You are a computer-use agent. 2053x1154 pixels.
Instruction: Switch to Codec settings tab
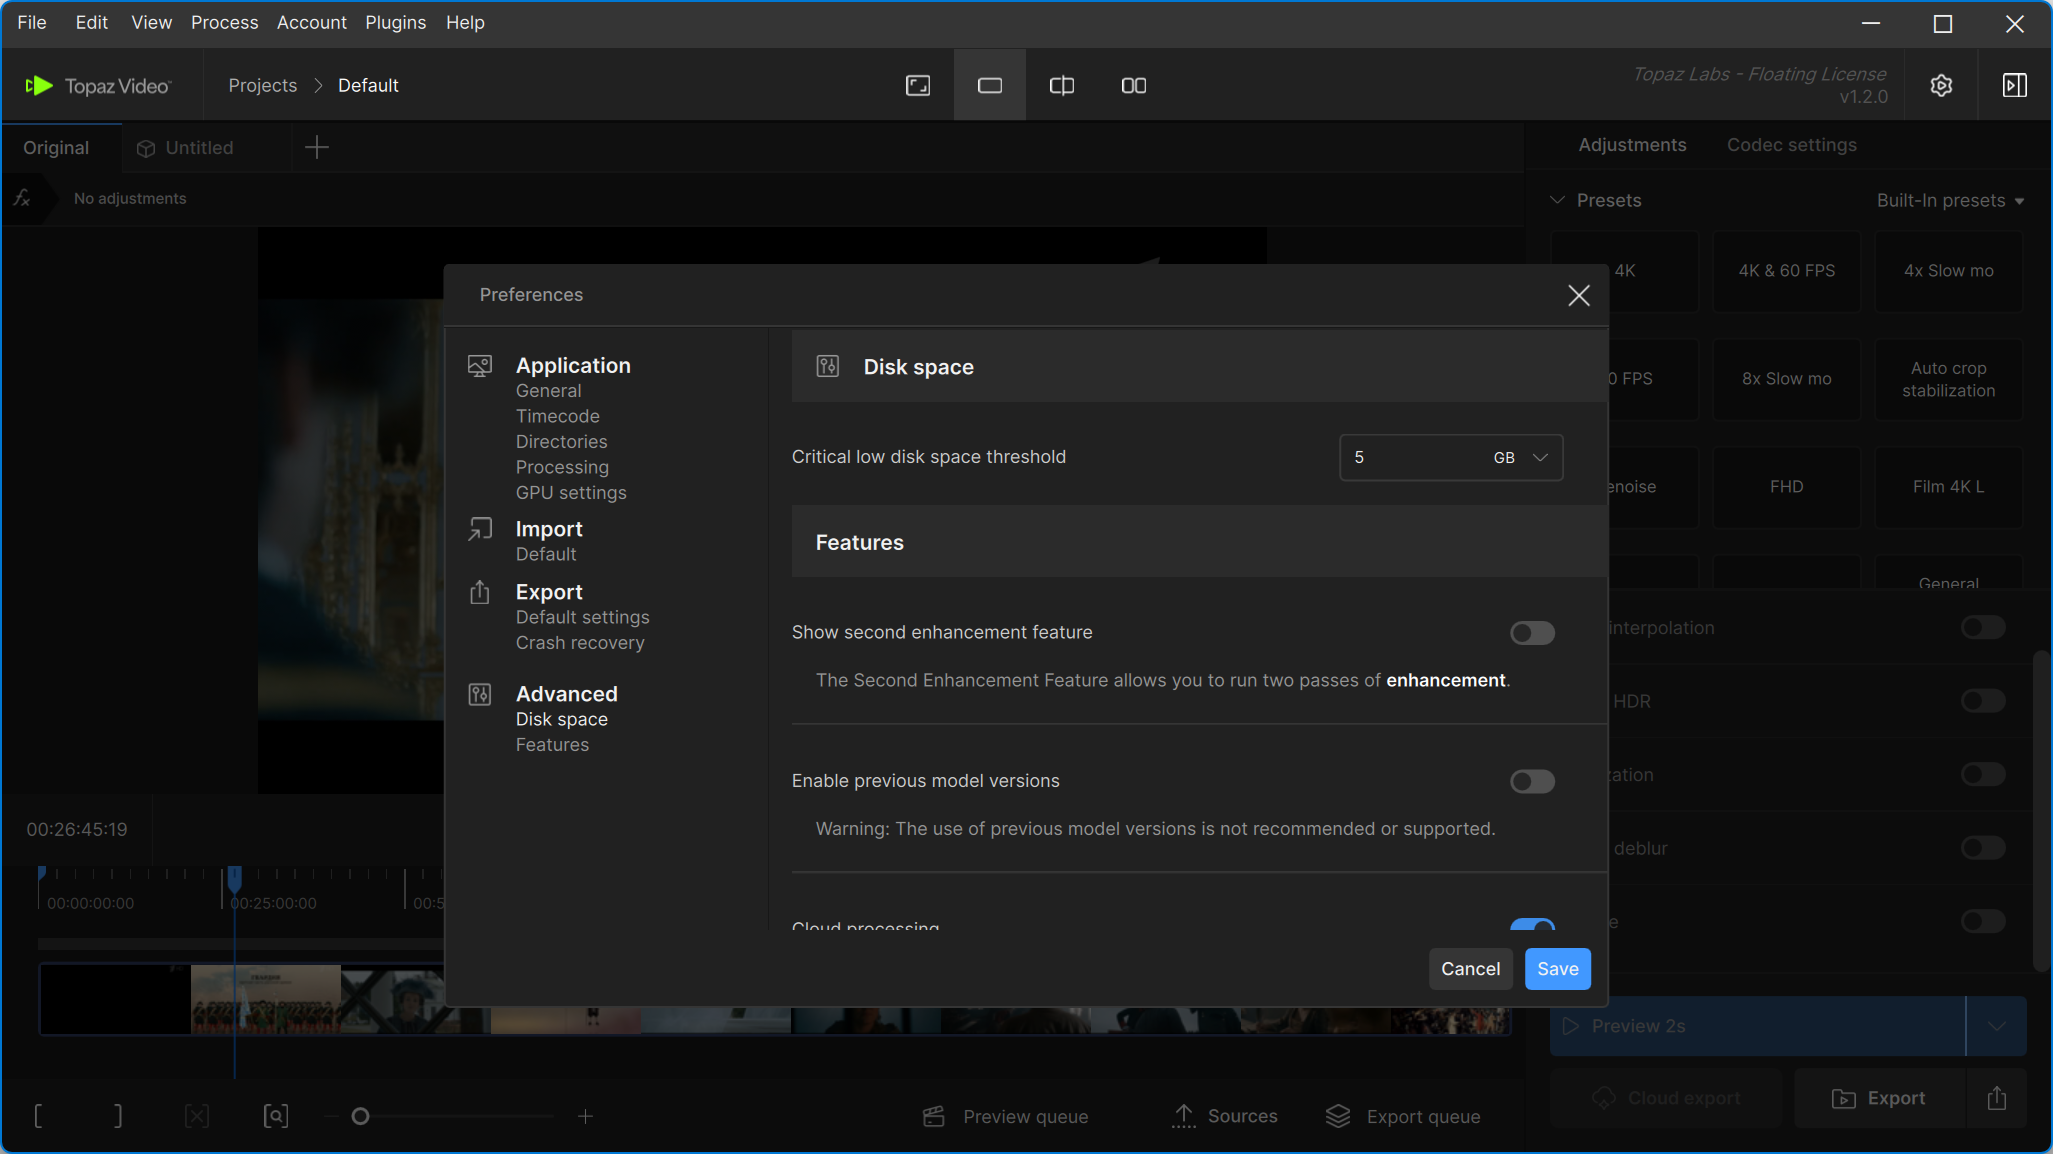click(x=1791, y=145)
